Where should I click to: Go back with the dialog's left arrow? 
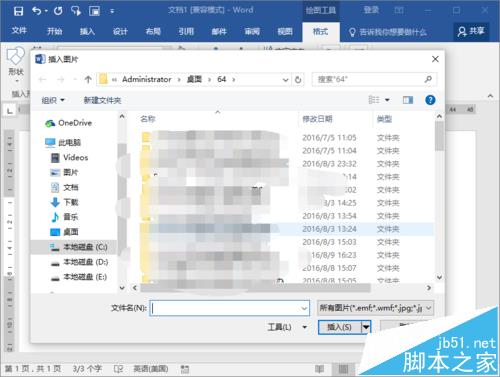coord(42,79)
